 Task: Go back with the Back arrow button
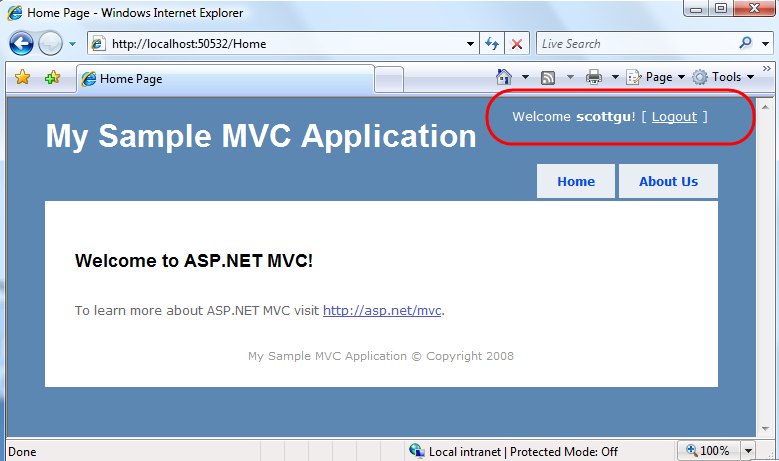click(x=21, y=44)
